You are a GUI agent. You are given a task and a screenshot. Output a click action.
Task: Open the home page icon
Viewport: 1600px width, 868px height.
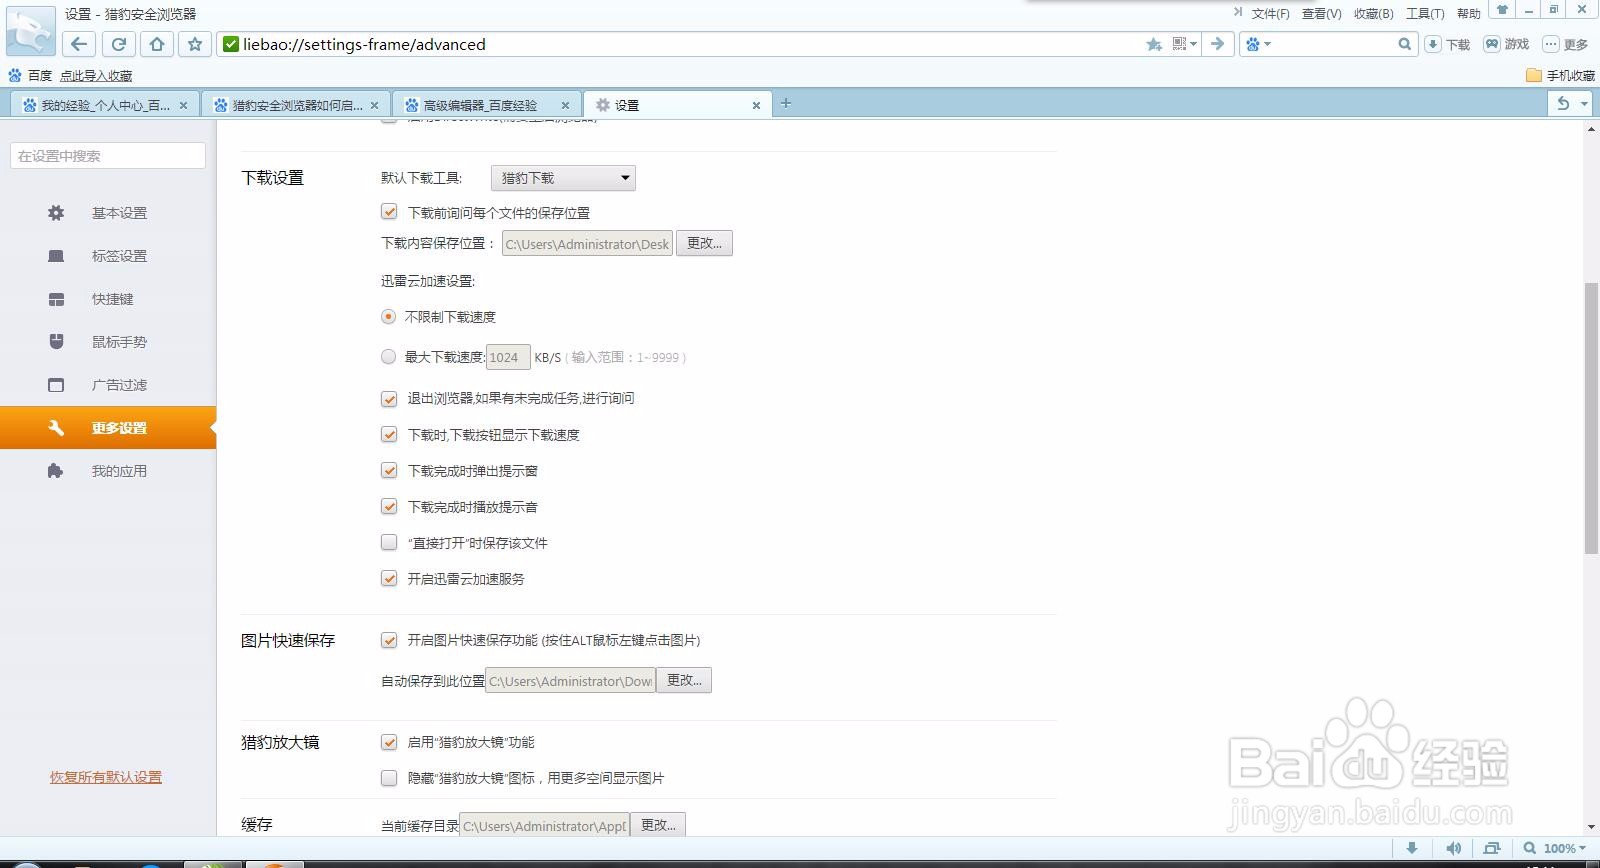157,44
